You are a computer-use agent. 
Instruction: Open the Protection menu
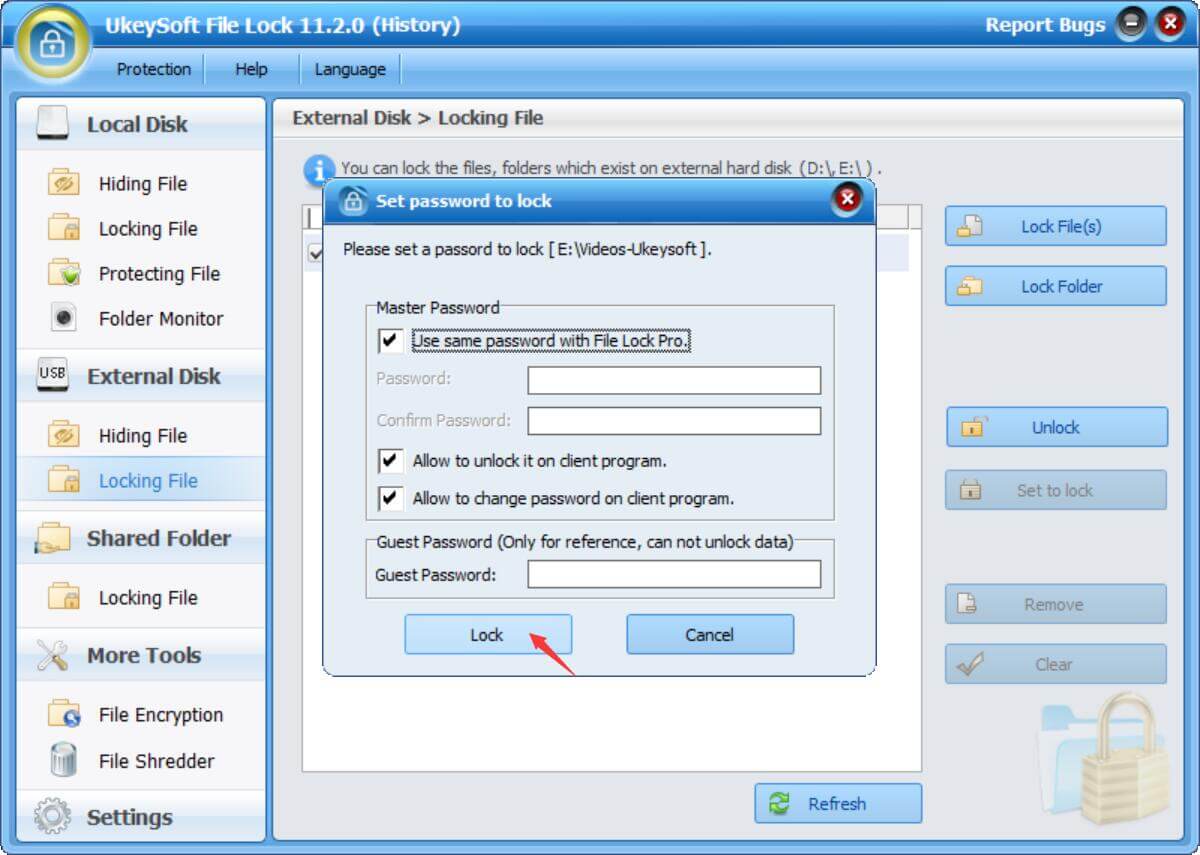pos(153,68)
